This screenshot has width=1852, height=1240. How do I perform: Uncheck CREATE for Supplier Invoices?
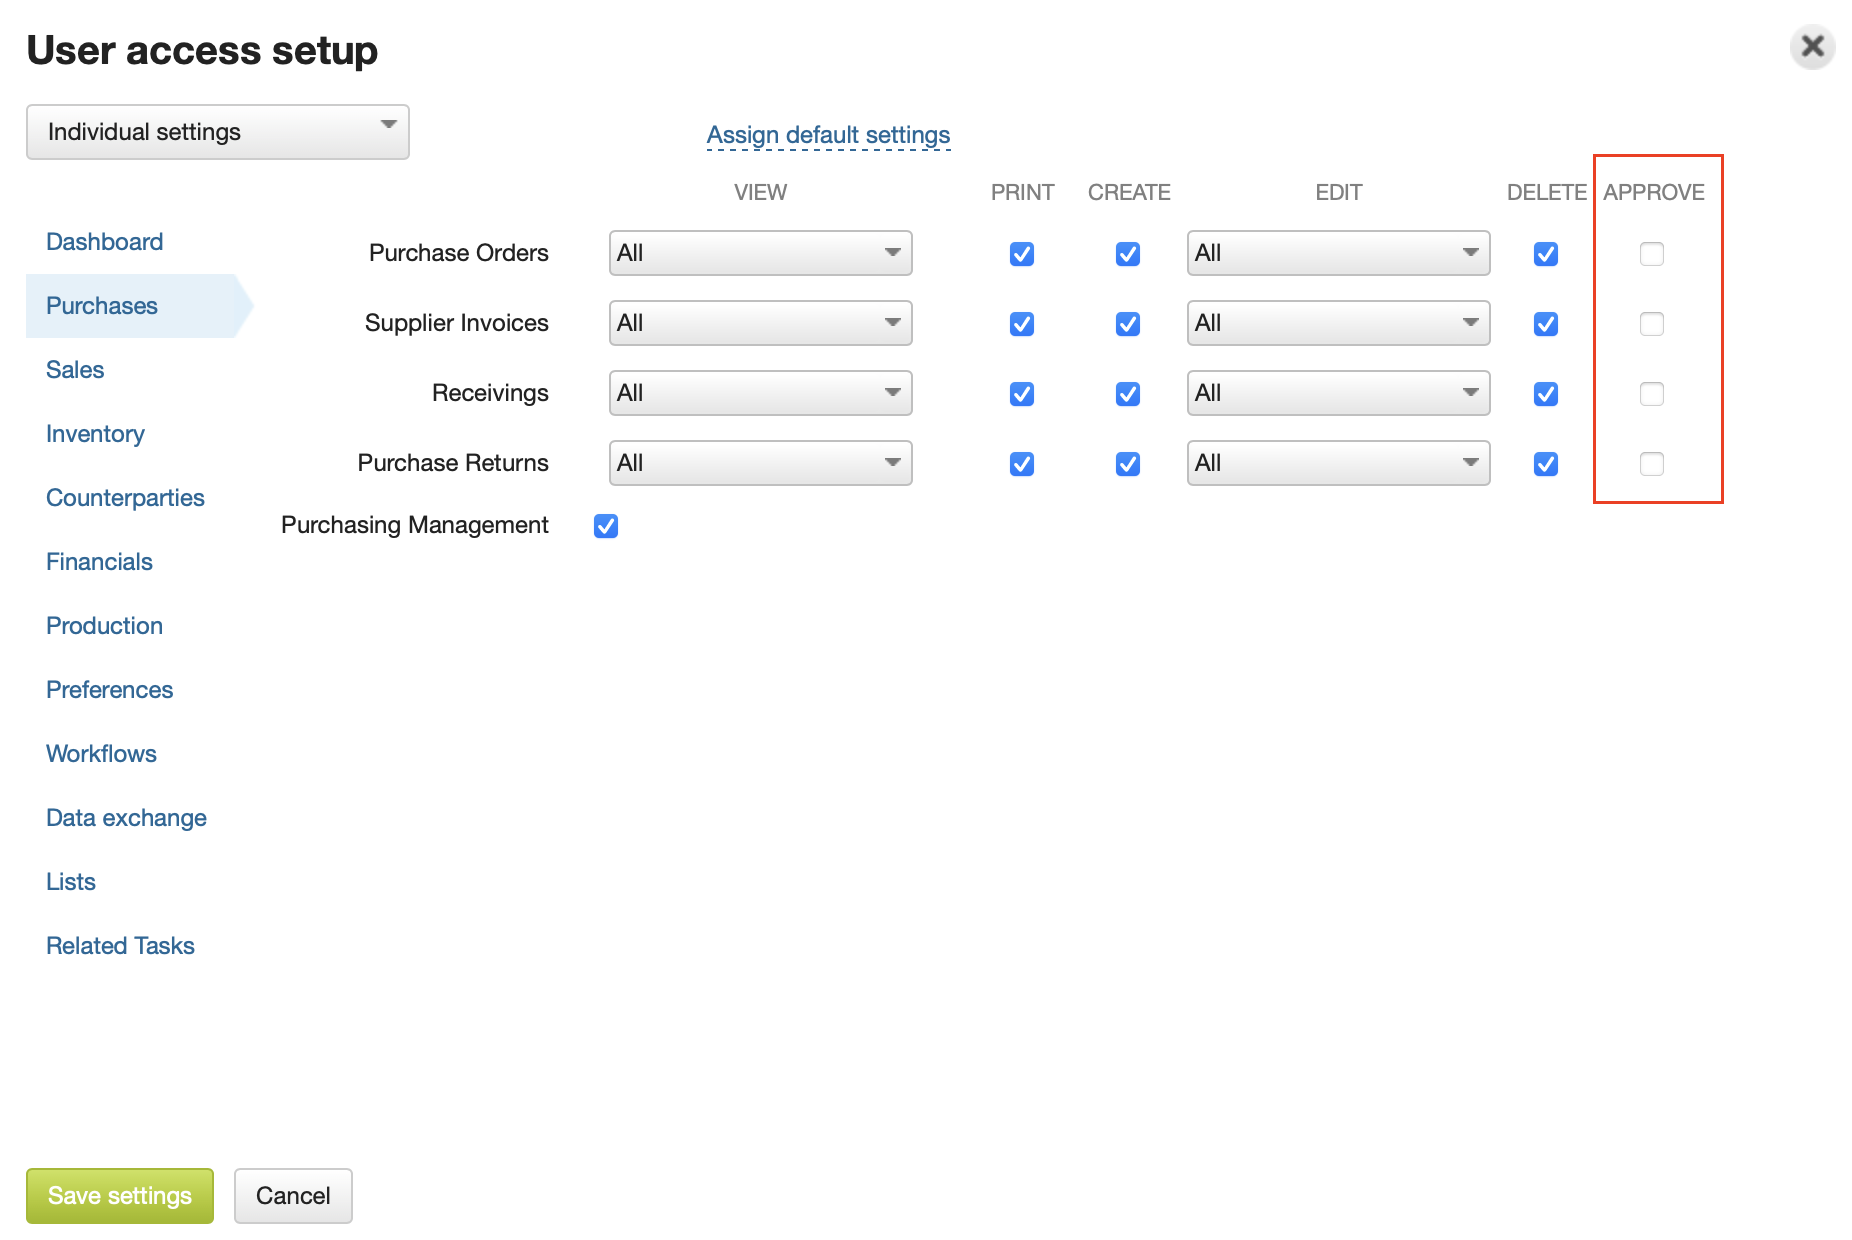[x=1128, y=324]
